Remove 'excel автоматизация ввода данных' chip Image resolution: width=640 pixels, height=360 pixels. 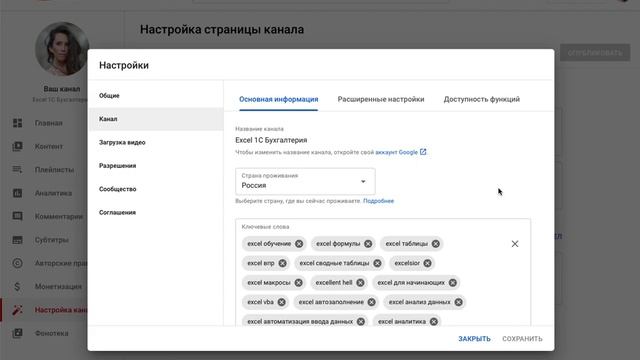[361, 322]
